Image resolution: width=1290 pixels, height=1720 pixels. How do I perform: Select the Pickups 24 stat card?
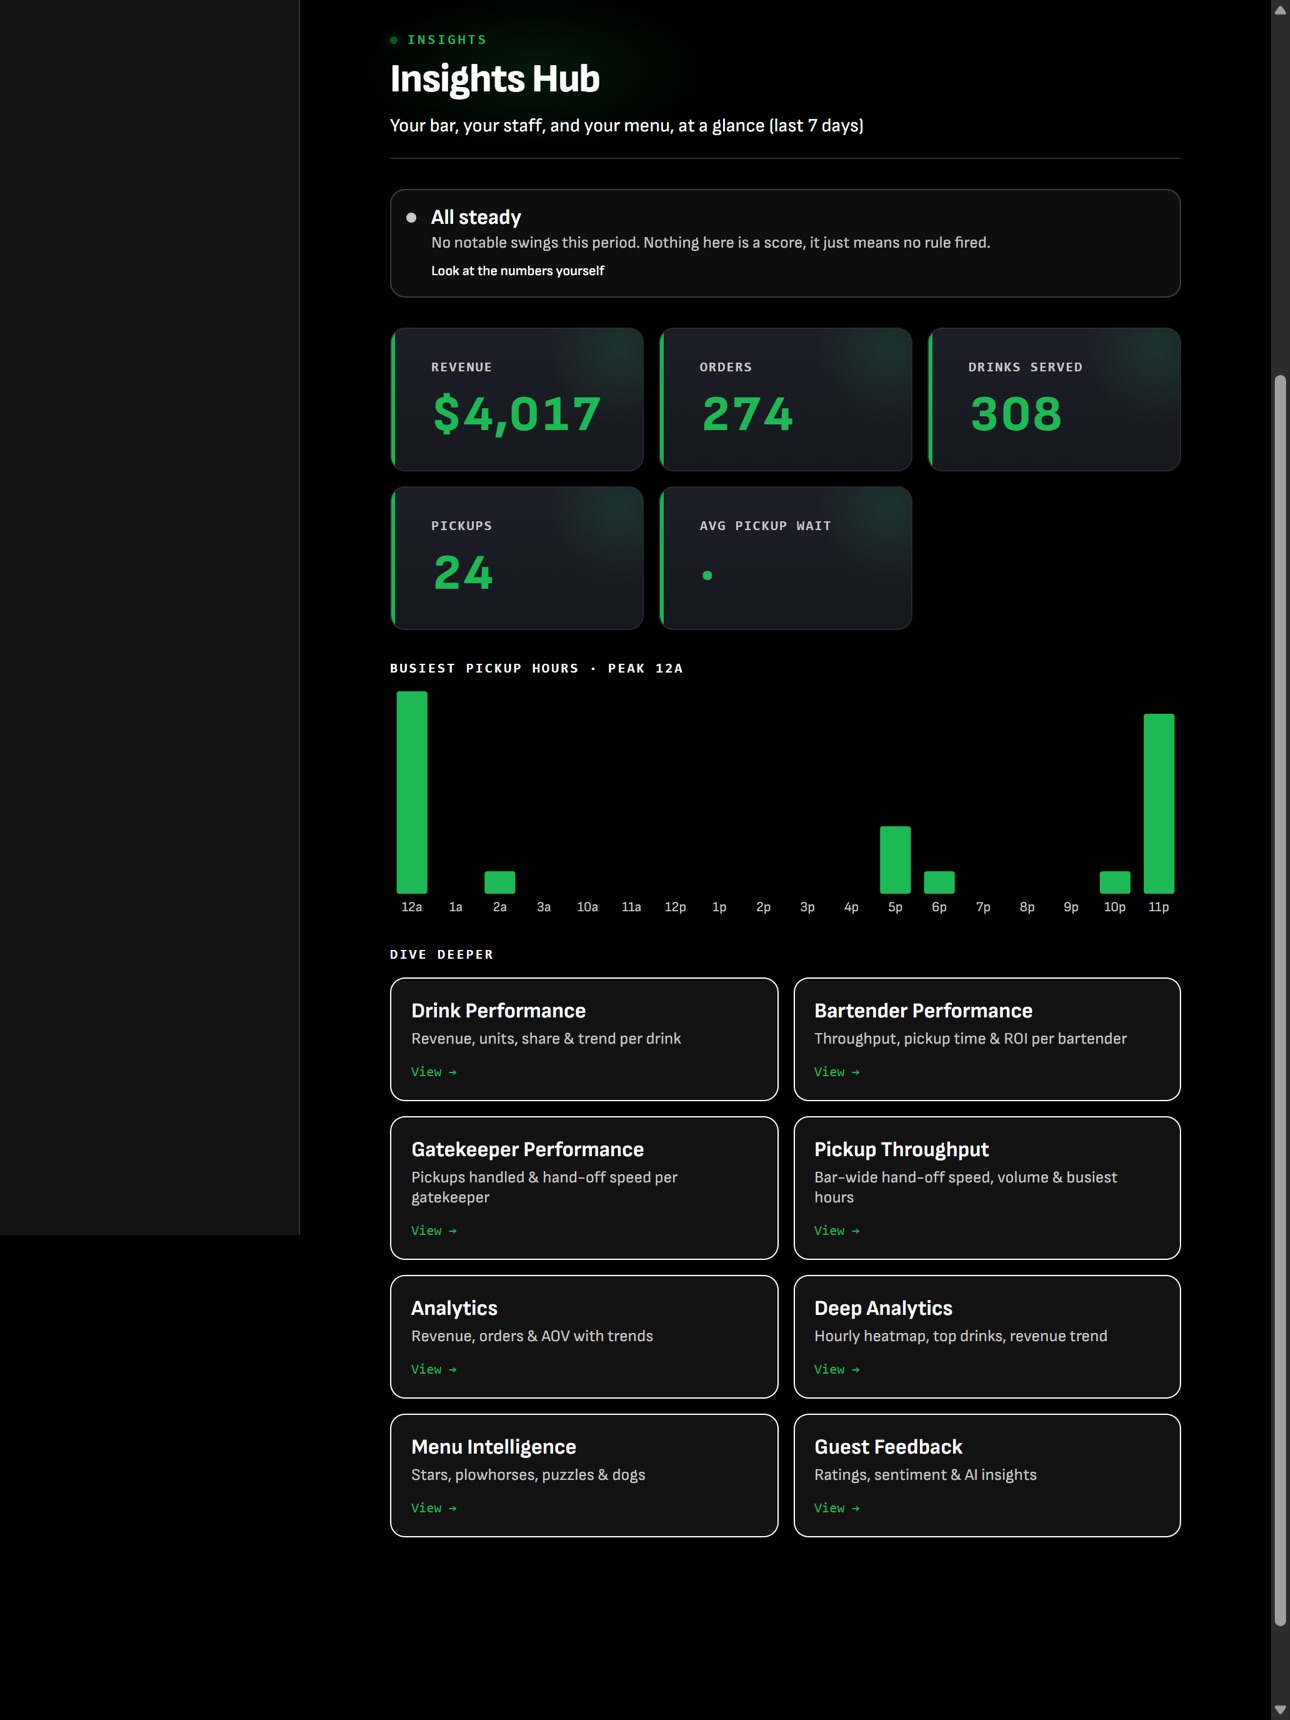pyautogui.click(x=517, y=558)
